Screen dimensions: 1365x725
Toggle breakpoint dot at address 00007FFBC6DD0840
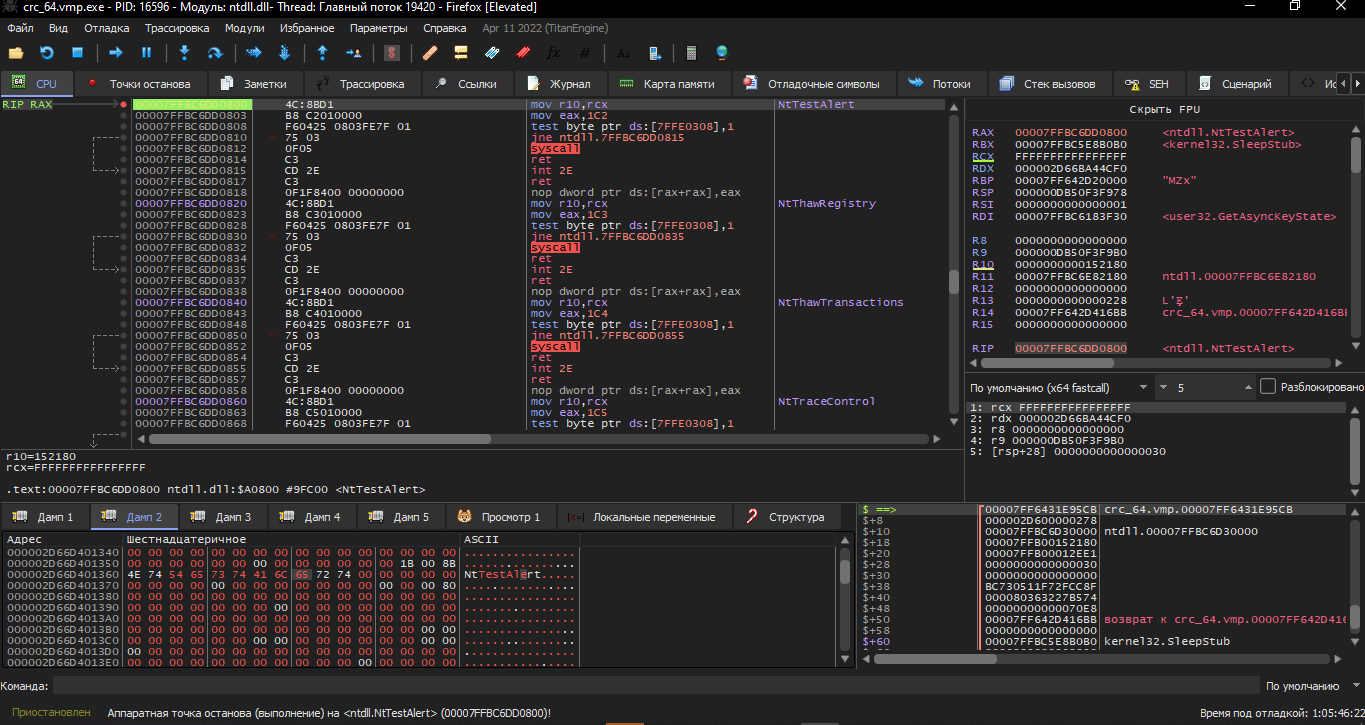pyautogui.click(x=124, y=302)
